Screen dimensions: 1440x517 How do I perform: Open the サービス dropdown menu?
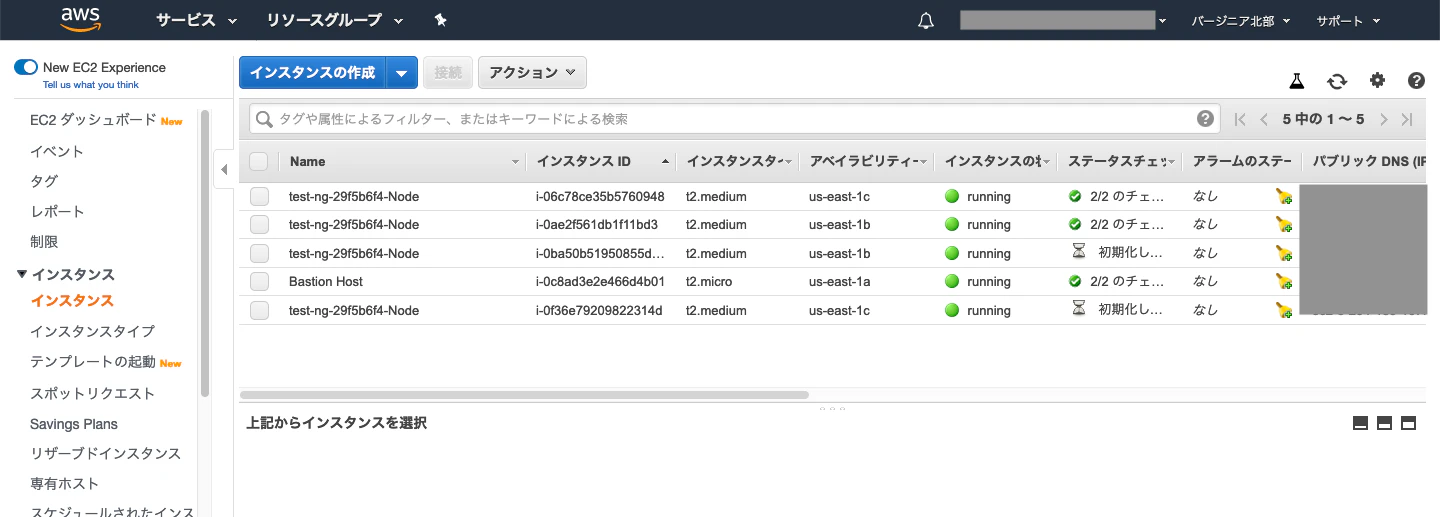197,20
